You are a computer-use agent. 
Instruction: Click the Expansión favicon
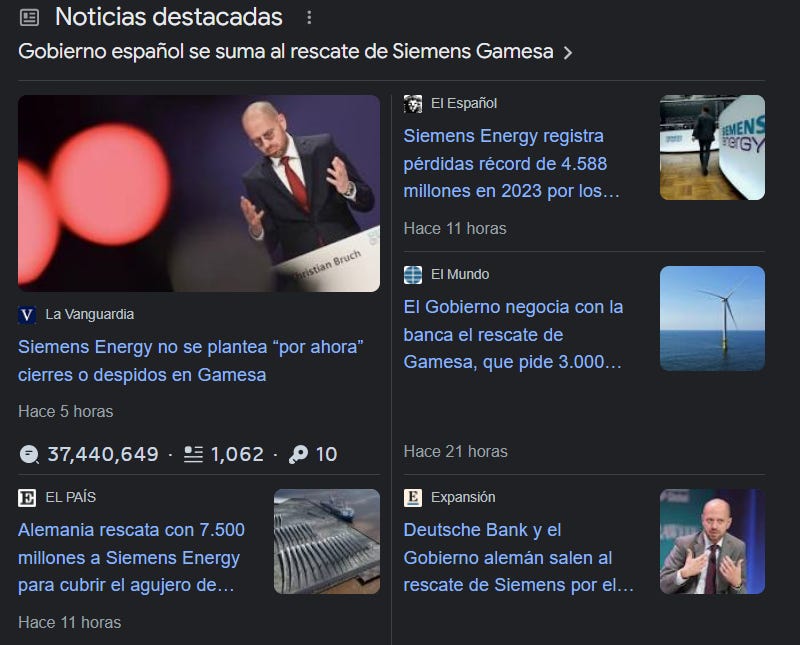coord(413,498)
